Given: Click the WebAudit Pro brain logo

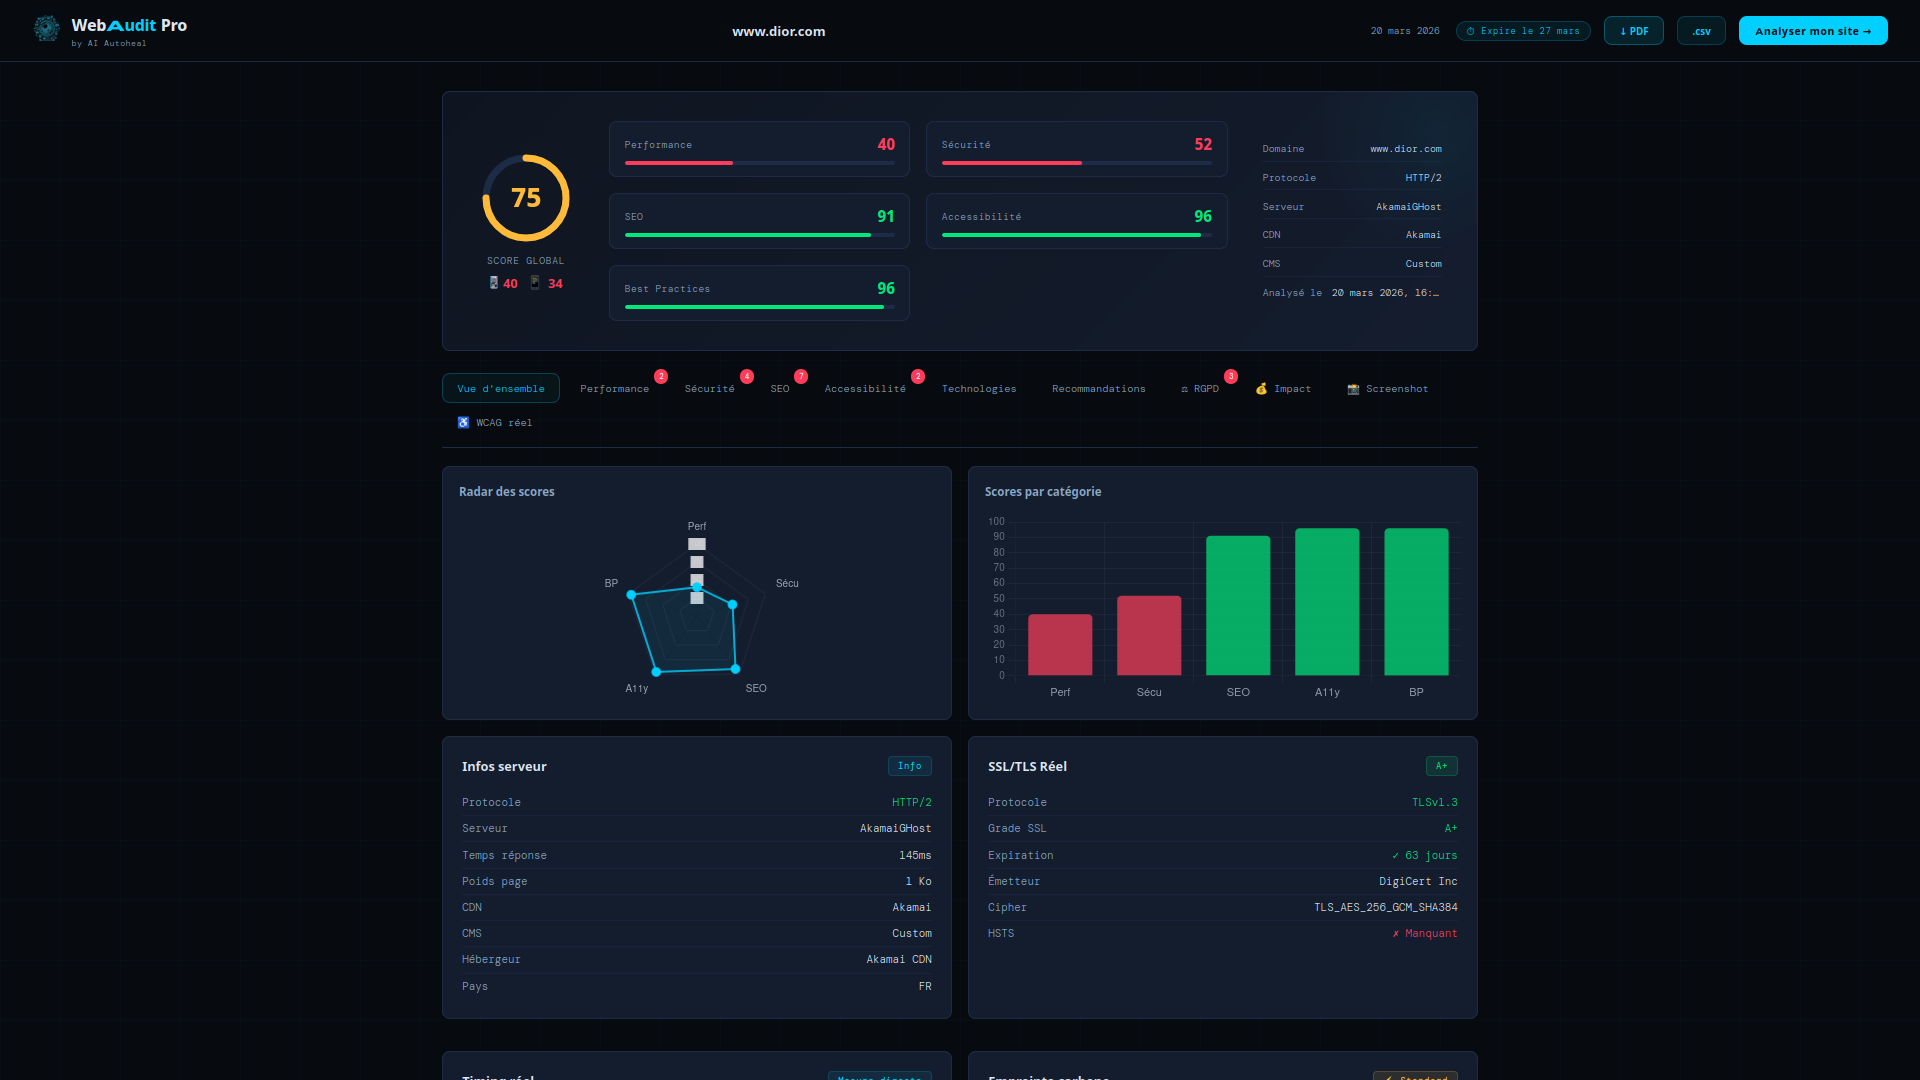Looking at the screenshot, I should coord(46,29).
